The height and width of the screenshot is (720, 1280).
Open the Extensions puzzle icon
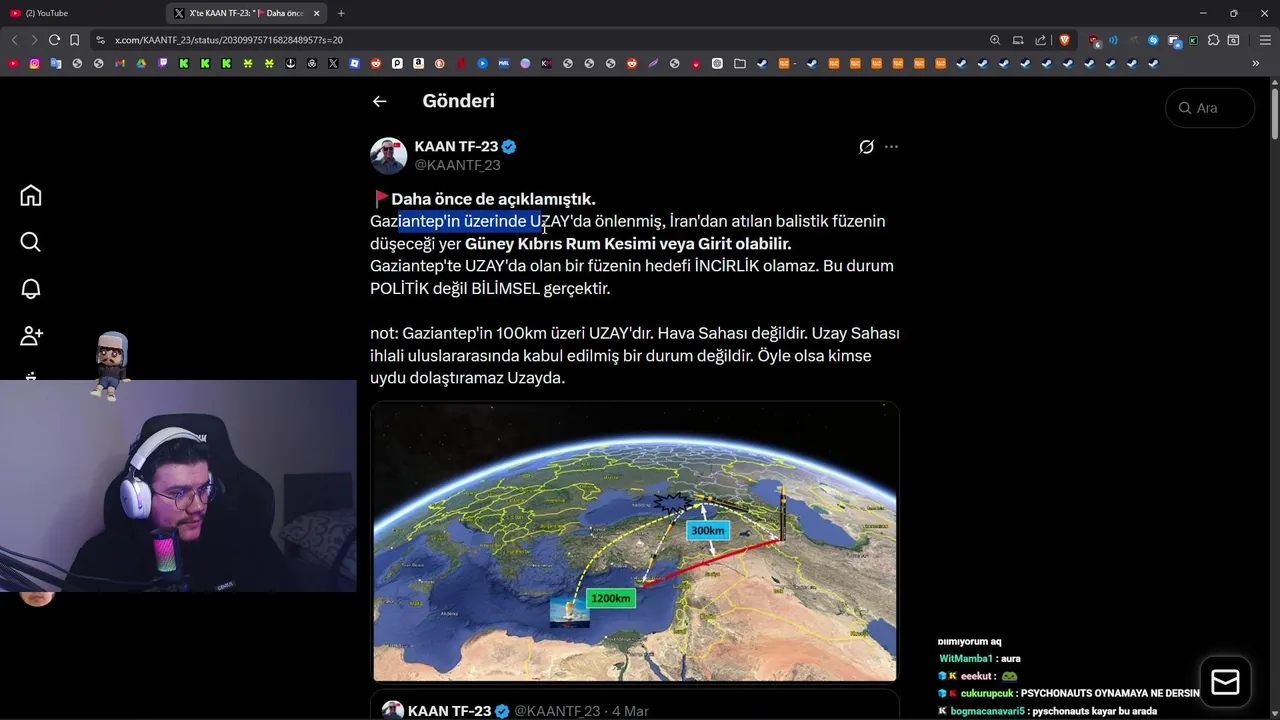(1213, 40)
